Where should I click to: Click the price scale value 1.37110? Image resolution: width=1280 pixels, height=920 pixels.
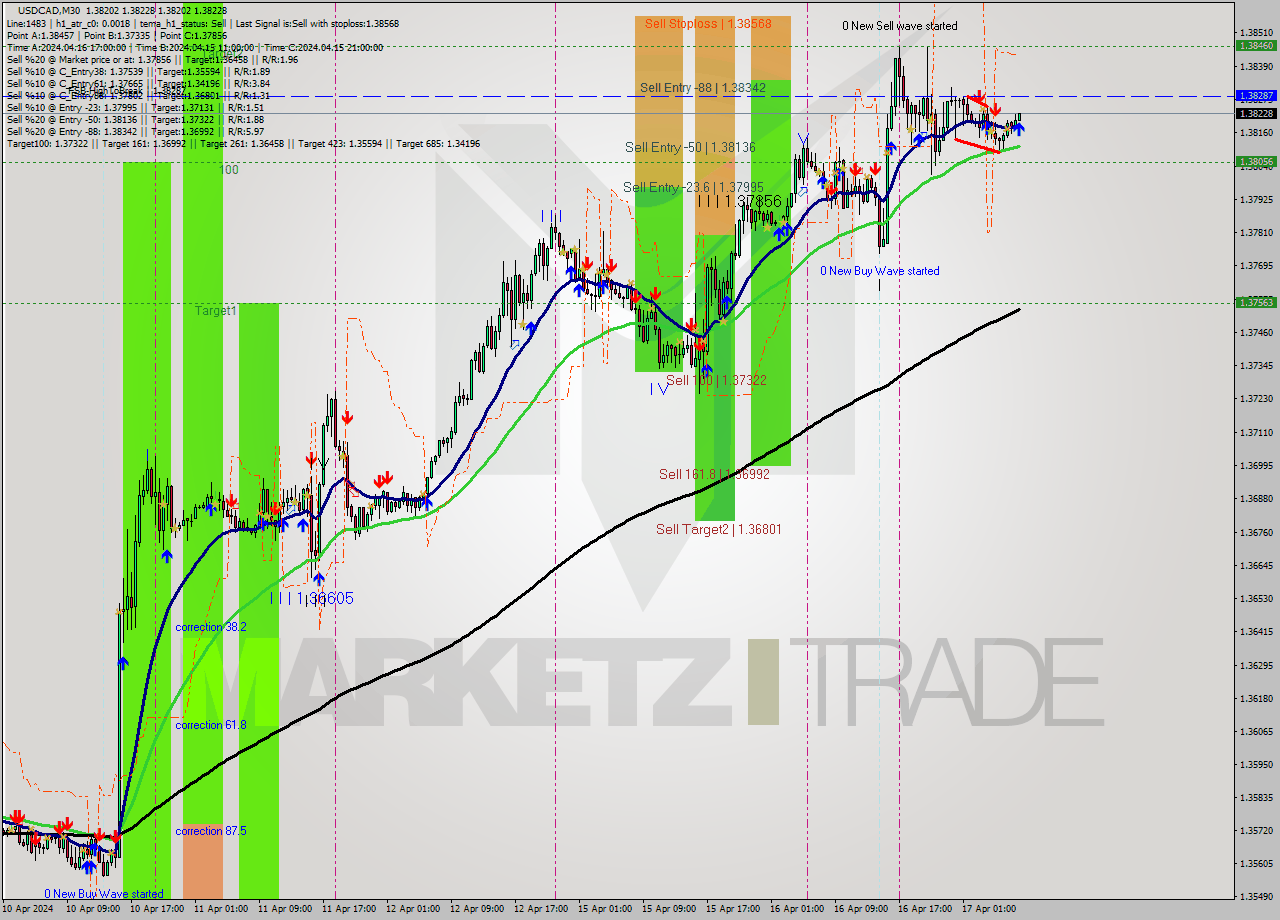click(x=1256, y=432)
